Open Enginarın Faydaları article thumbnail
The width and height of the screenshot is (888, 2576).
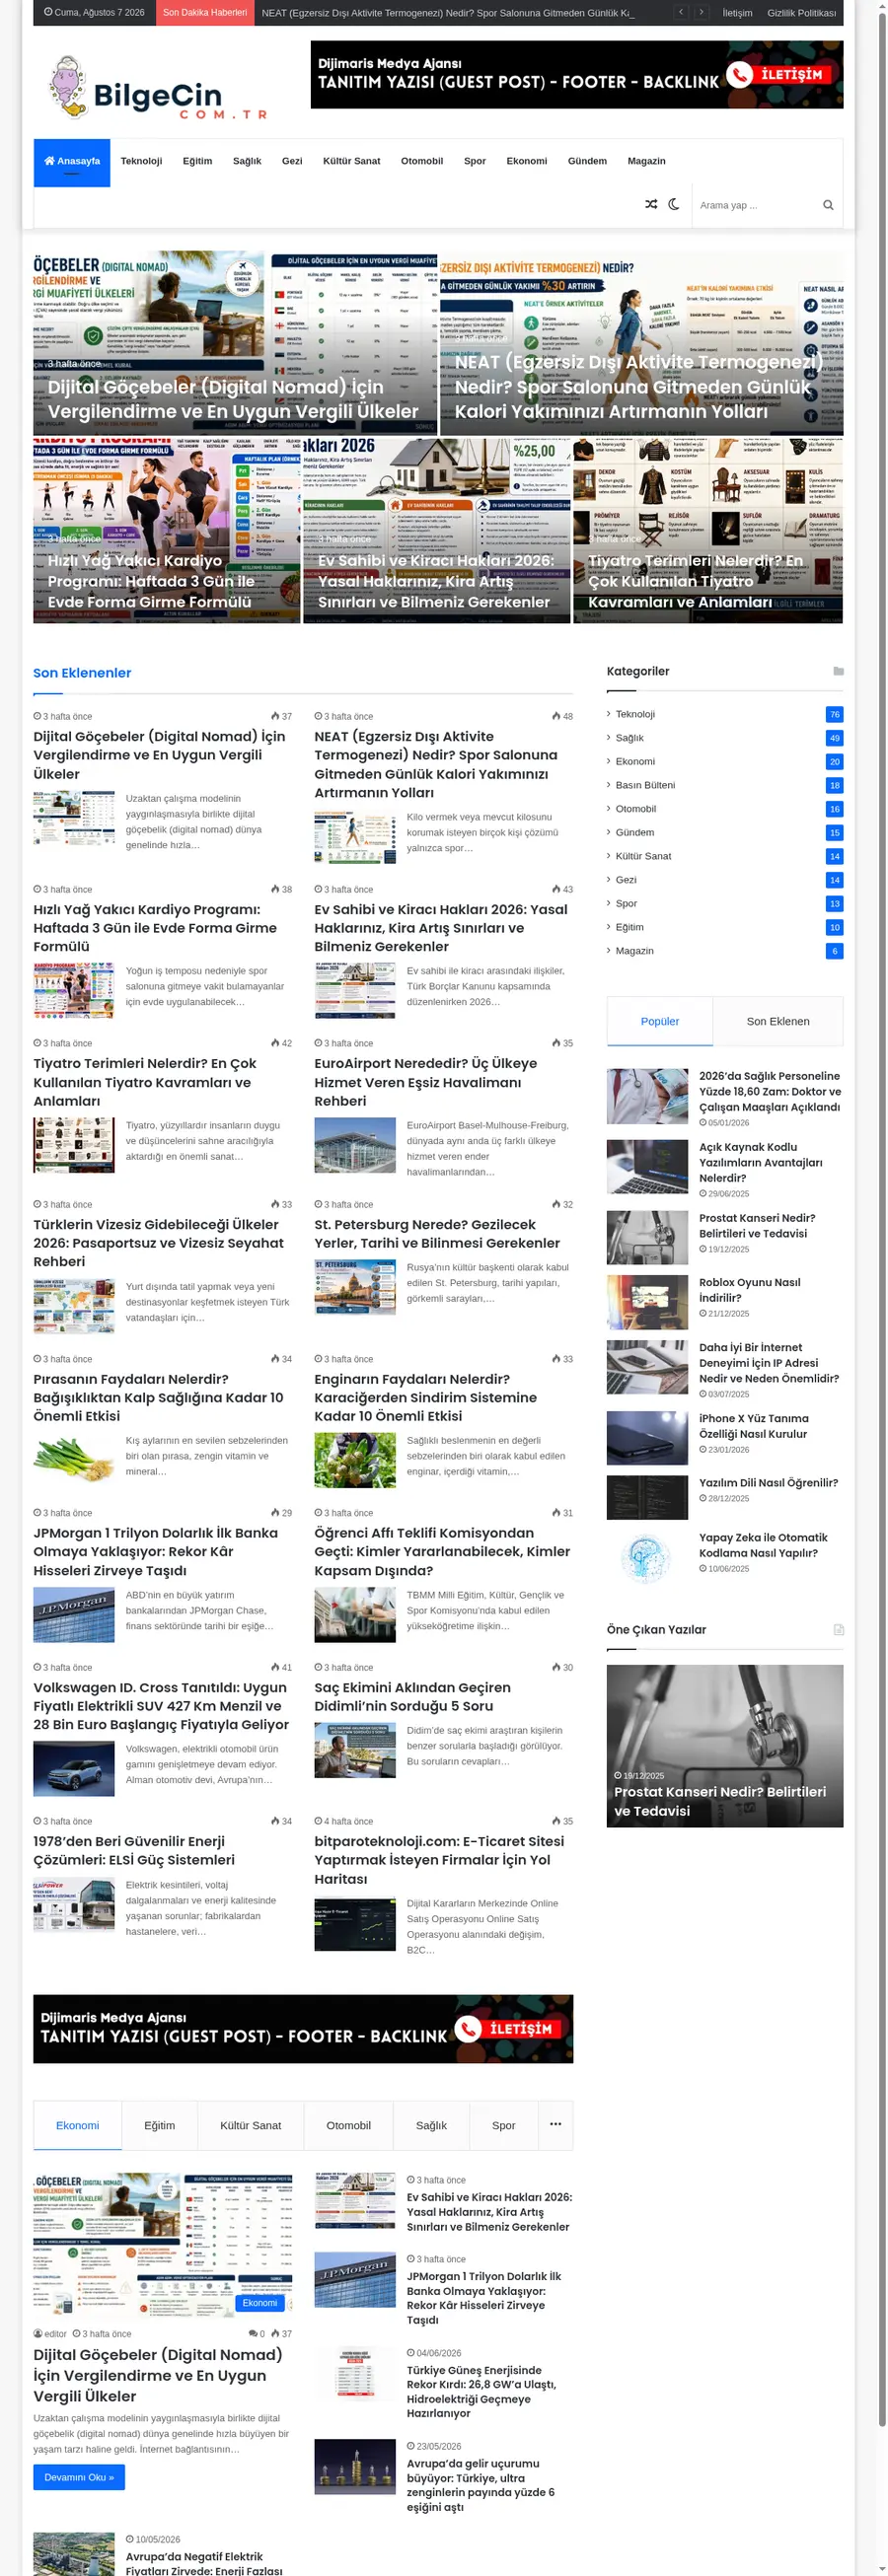(x=355, y=1460)
